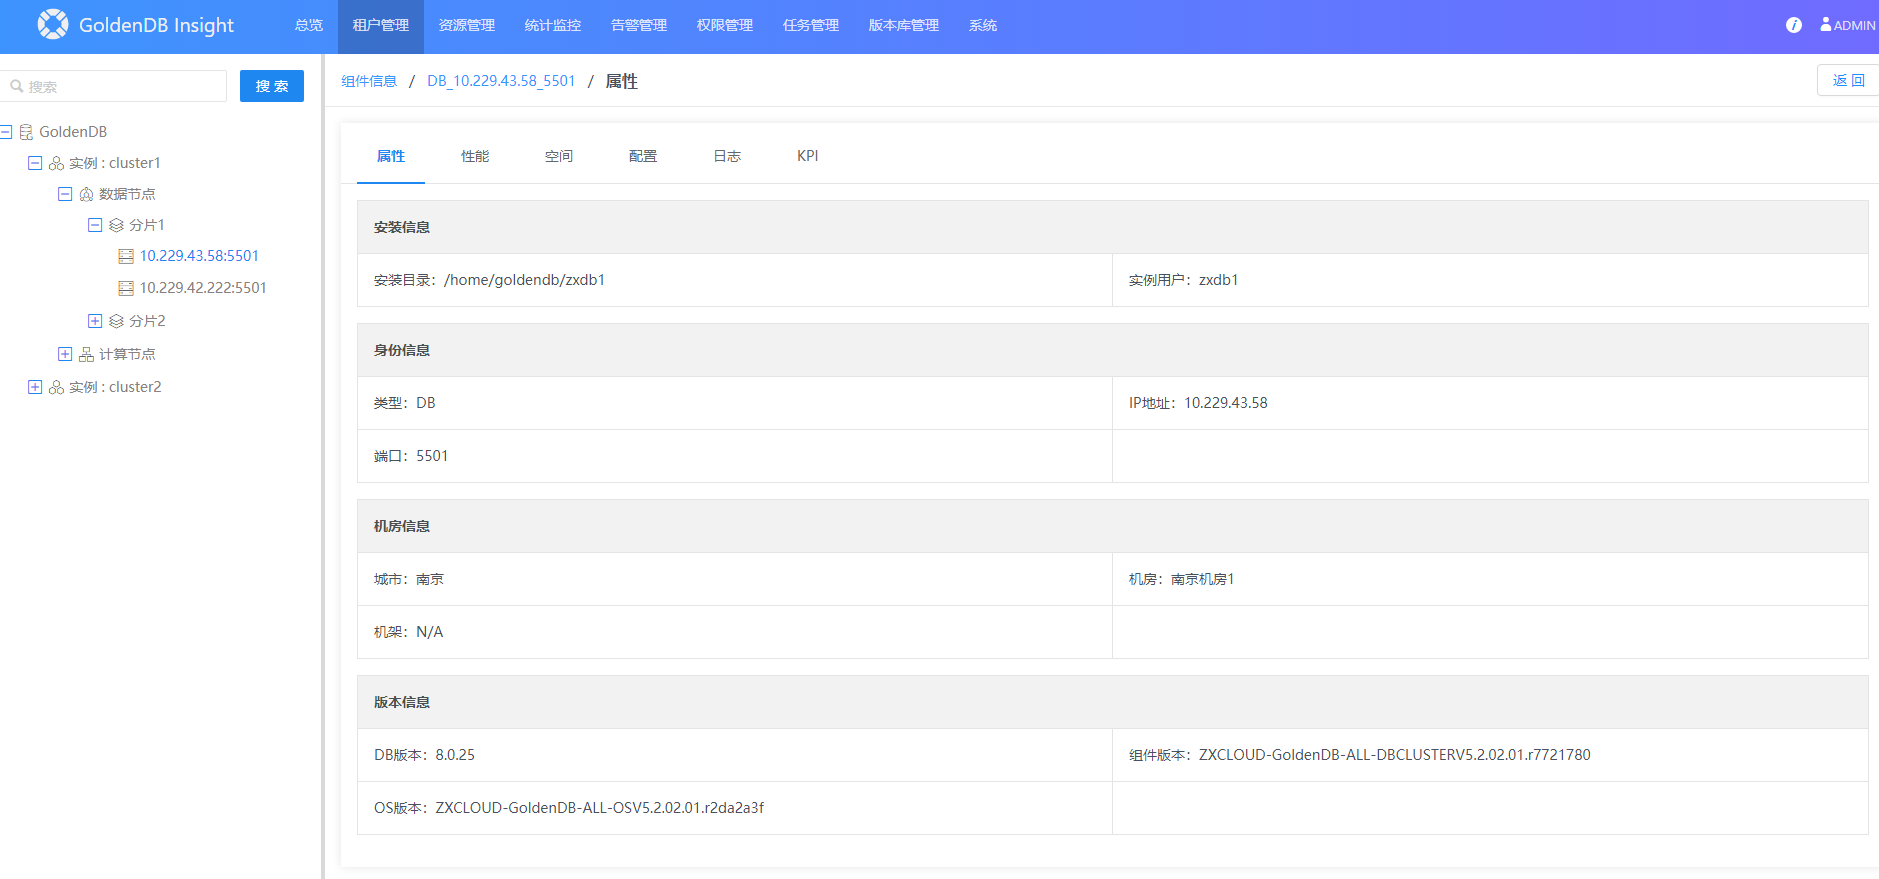The width and height of the screenshot is (1879, 879).
Task: Click the 组件版本 ZXCLOUD DBCLUSTER value
Action: click(1395, 755)
